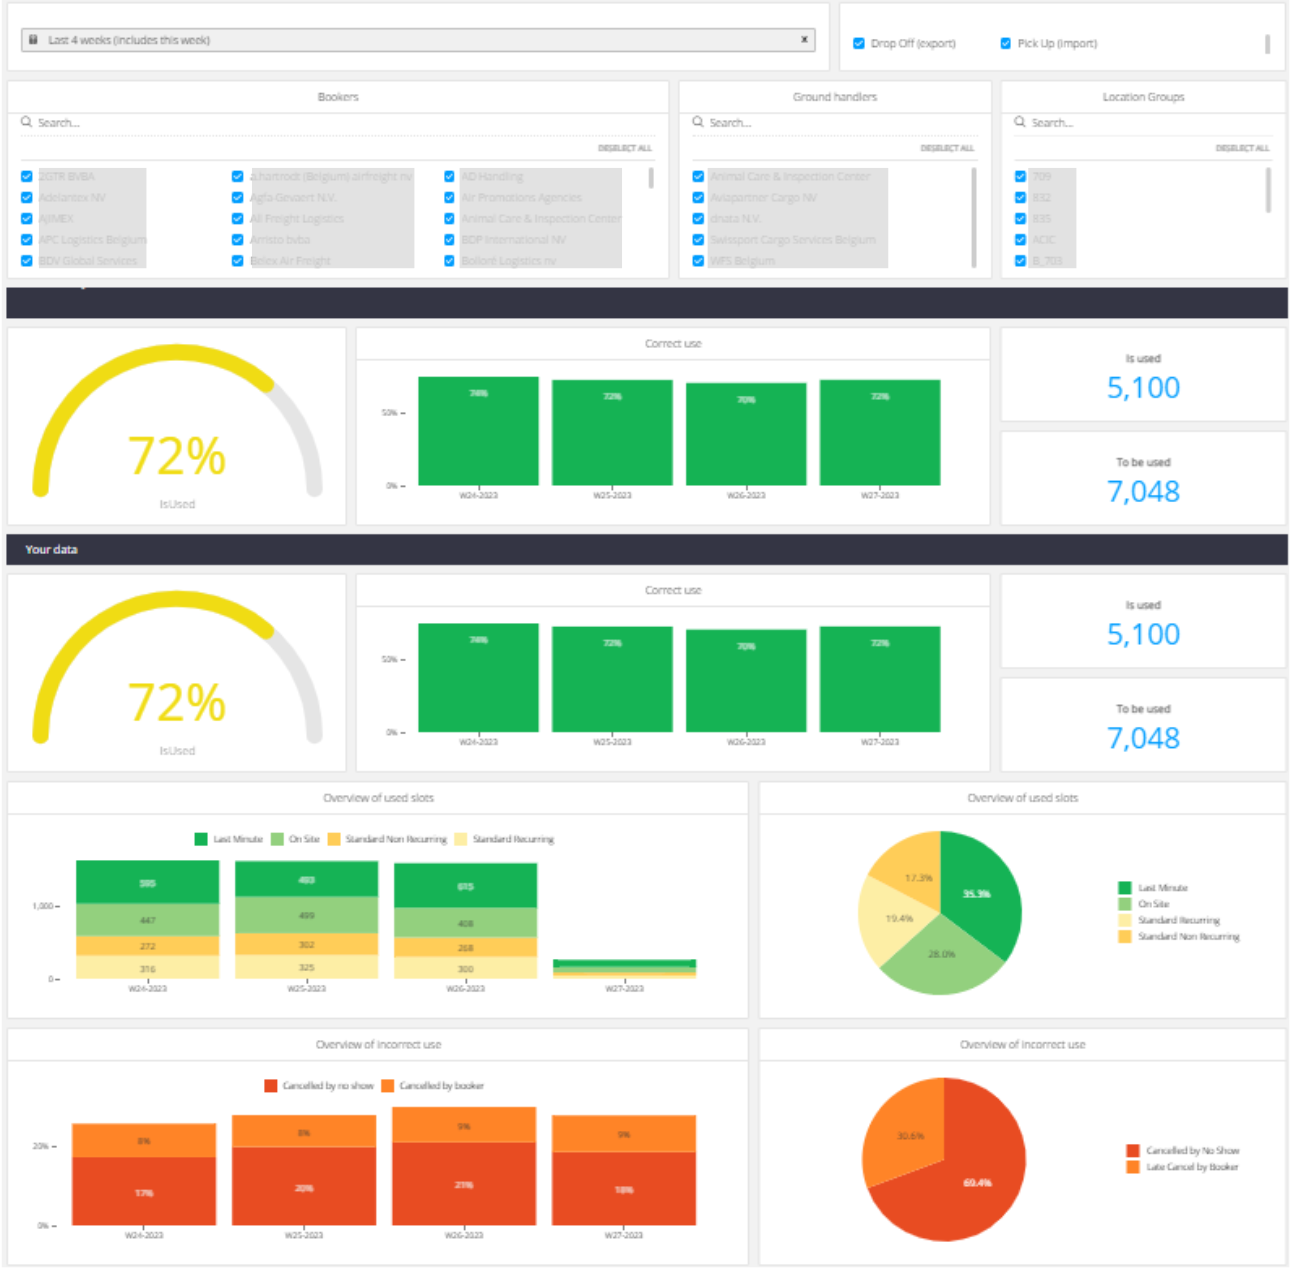Toggle Cancelled by no show legend marker

click(x=271, y=1086)
